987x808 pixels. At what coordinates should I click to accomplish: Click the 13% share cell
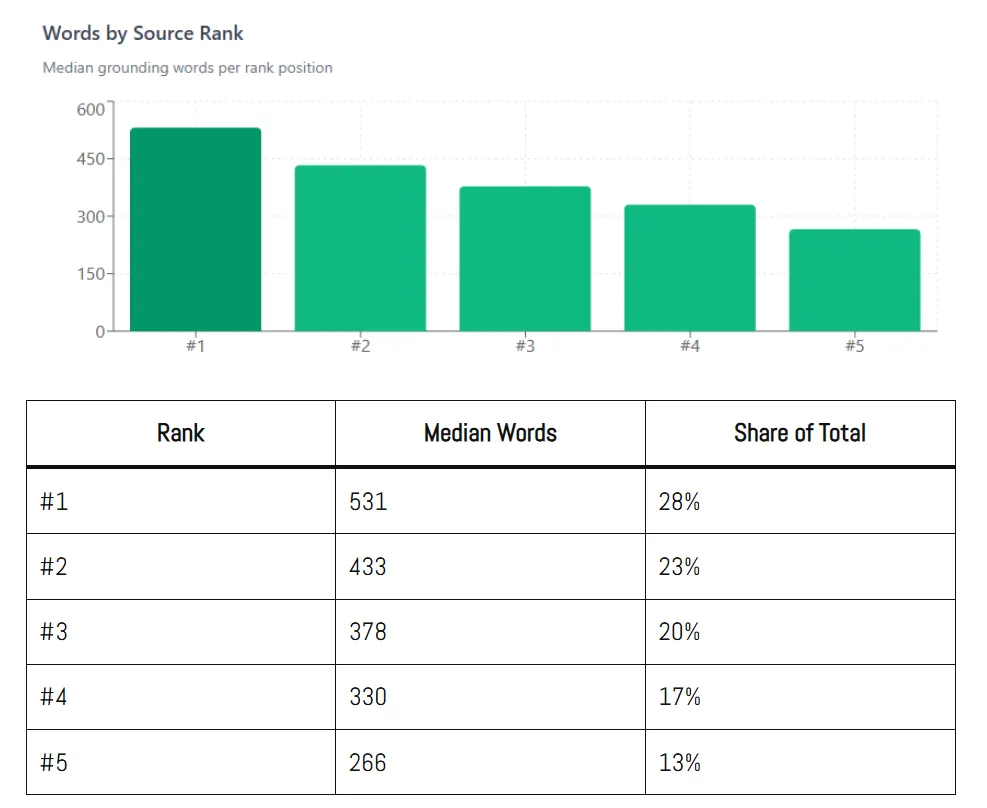800,762
